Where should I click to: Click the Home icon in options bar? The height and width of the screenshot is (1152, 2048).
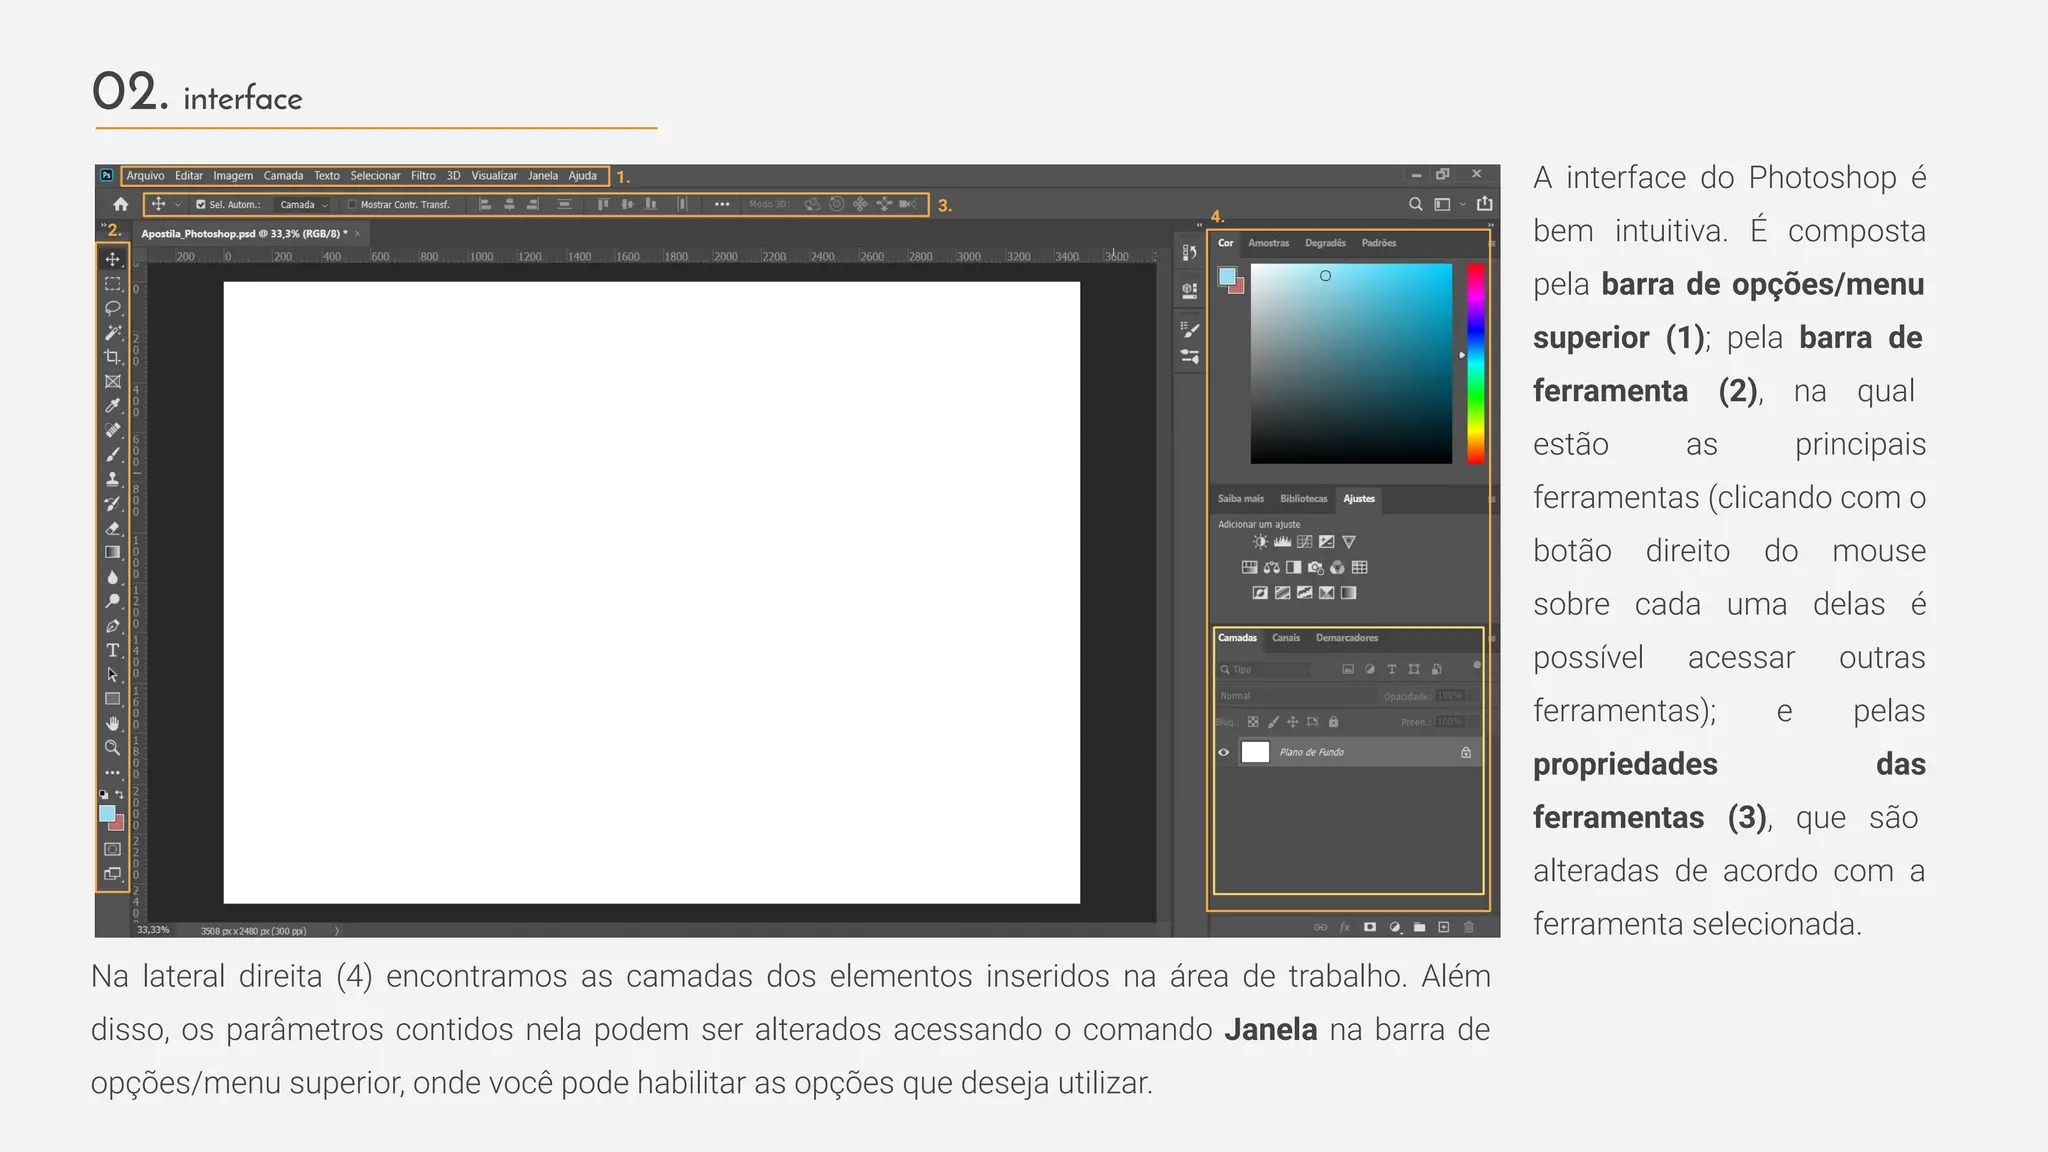[x=121, y=204]
